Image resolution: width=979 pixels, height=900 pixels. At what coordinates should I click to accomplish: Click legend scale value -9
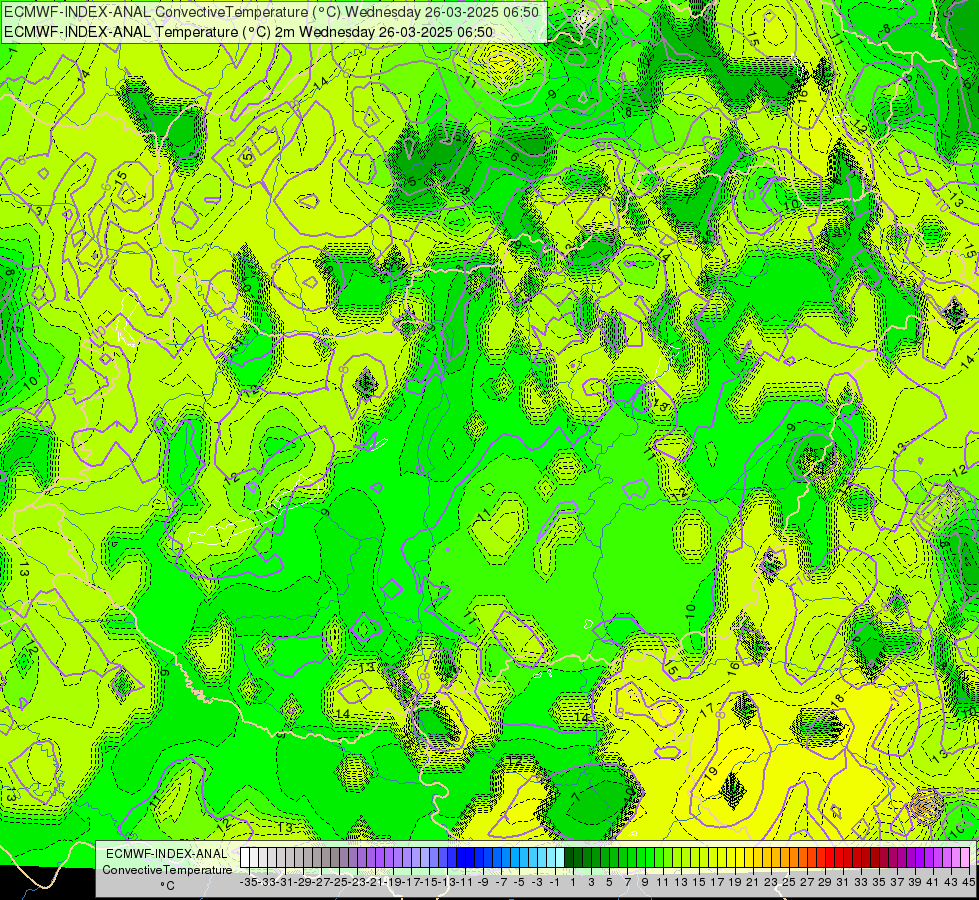coord(483,882)
